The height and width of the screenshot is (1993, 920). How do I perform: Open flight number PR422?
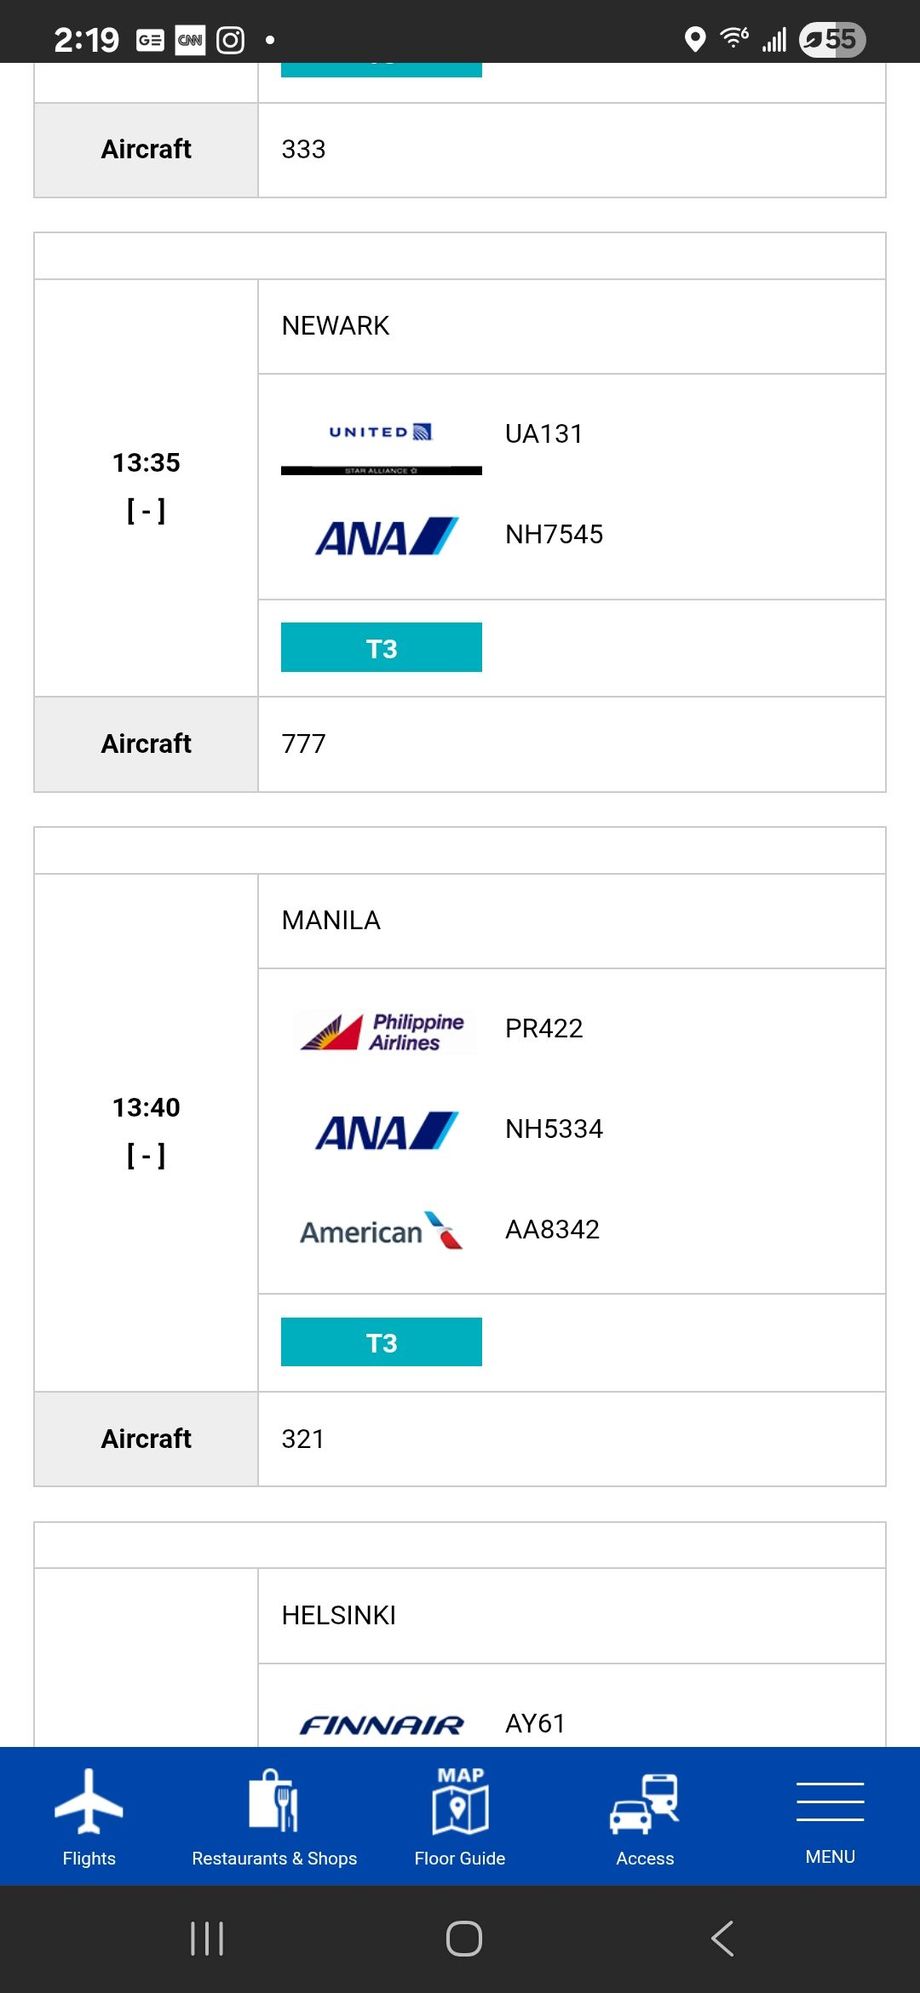coord(544,1029)
